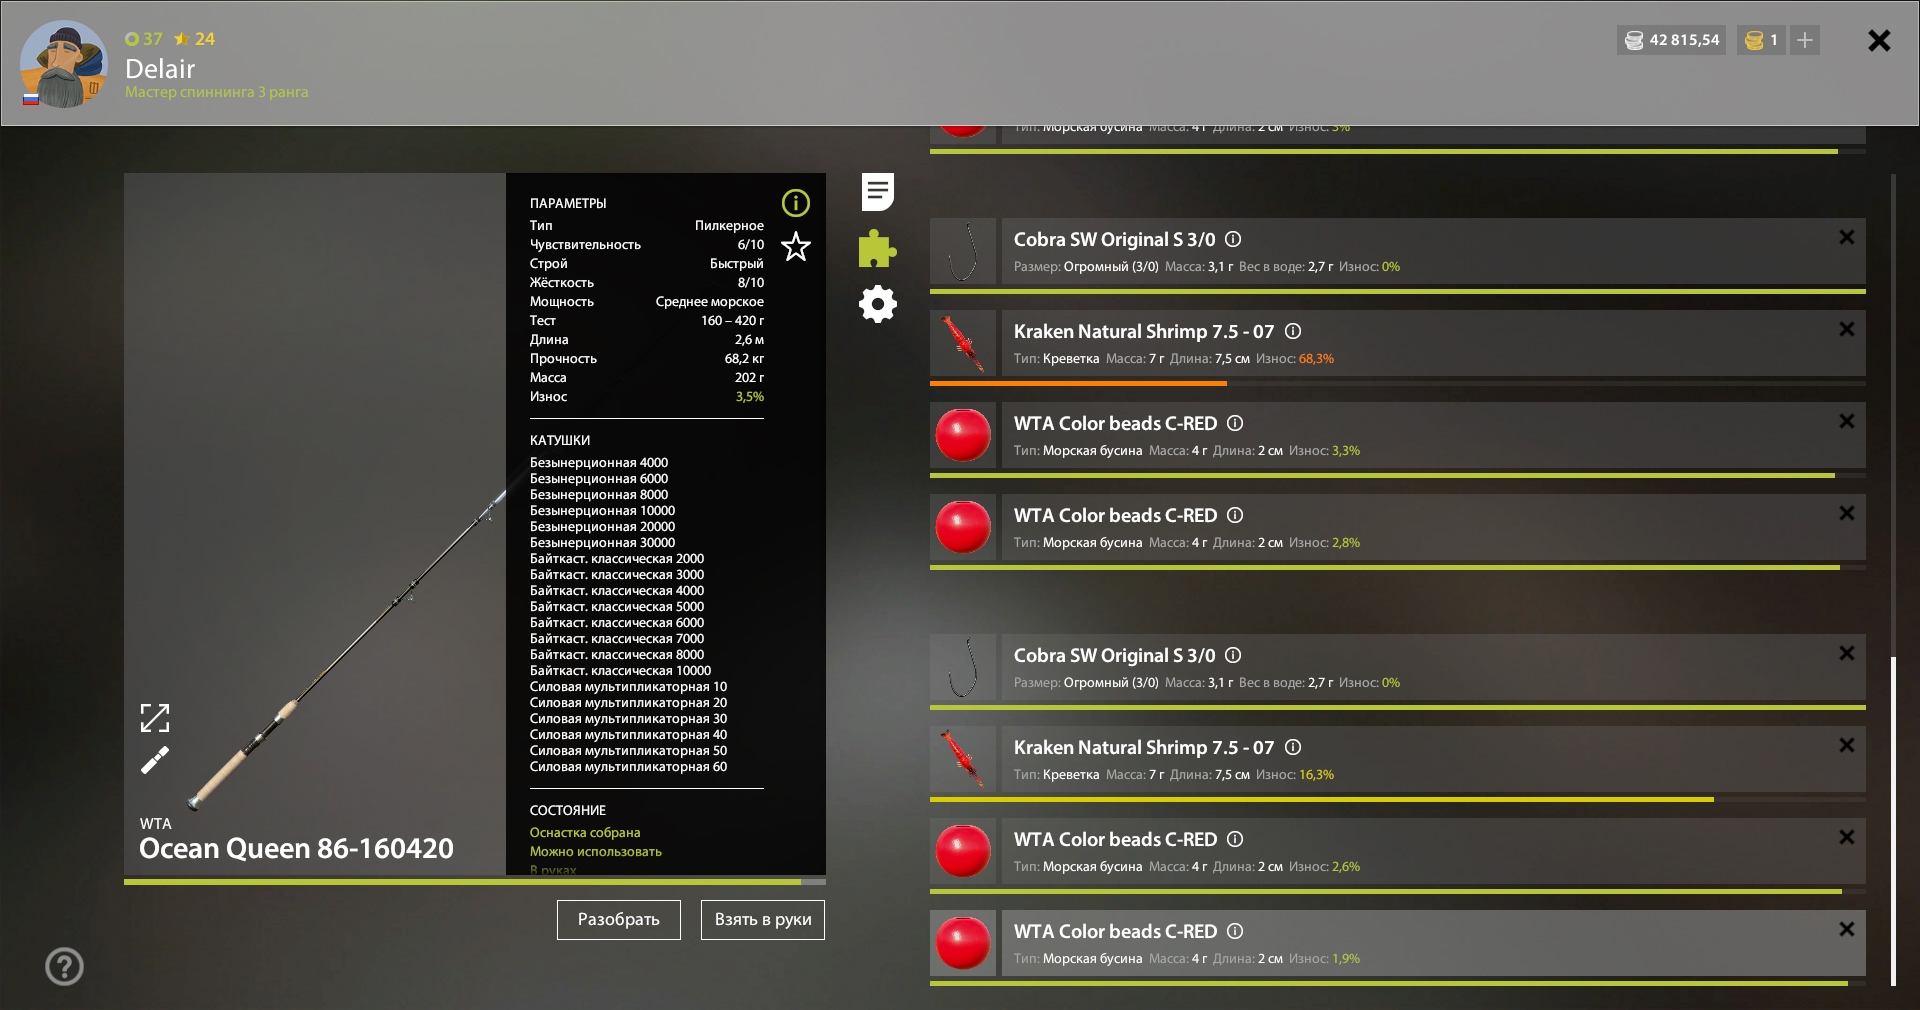
Task: Click the star rank 24 indicator
Action: 194,39
